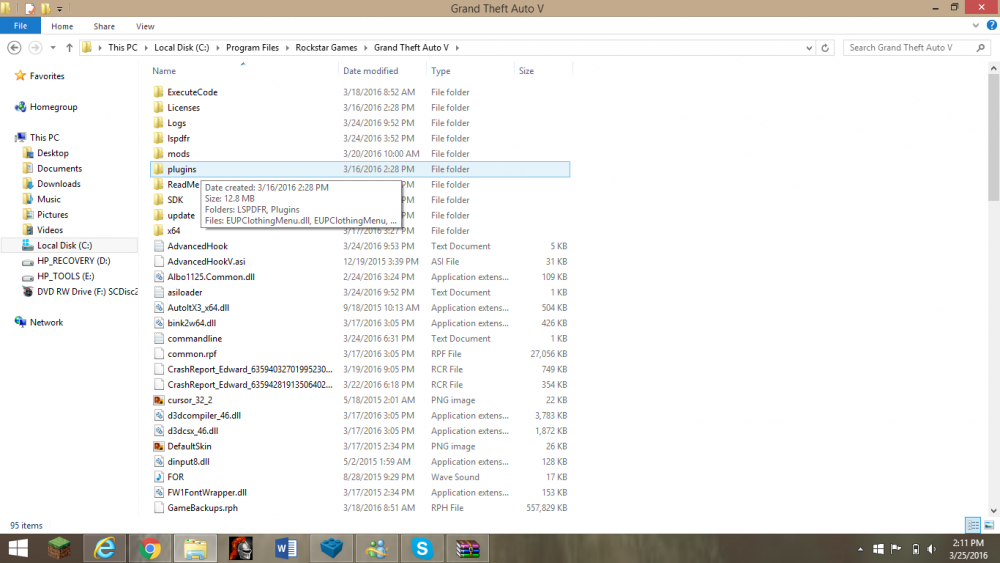Click the search magnifier icon

[x=980, y=48]
